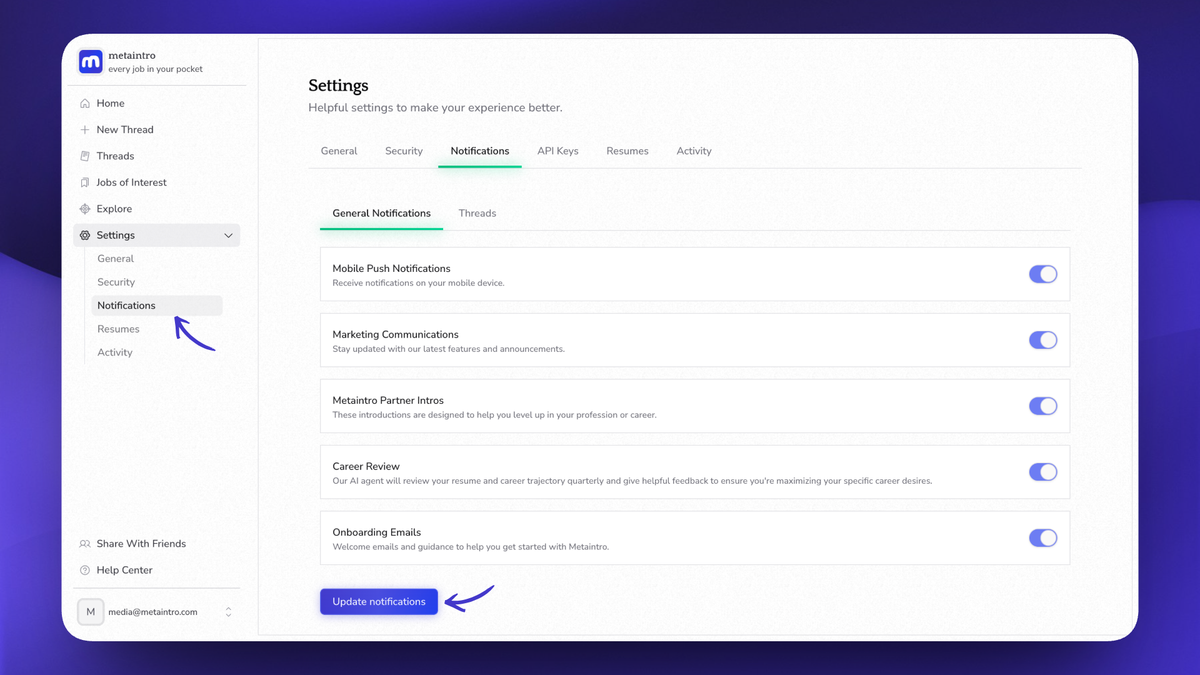Click the Jobs of Interest bookmark icon
1200x675 pixels.
pos(85,183)
